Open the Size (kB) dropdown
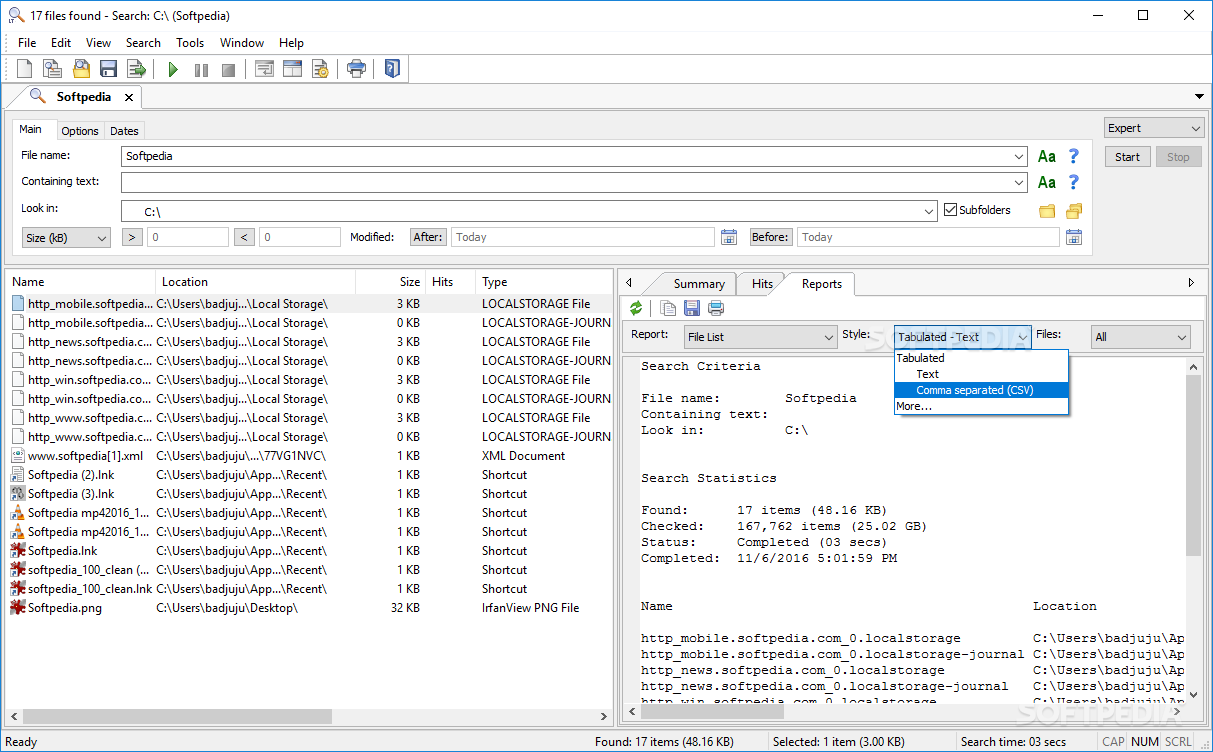This screenshot has width=1213, height=752. coord(66,238)
